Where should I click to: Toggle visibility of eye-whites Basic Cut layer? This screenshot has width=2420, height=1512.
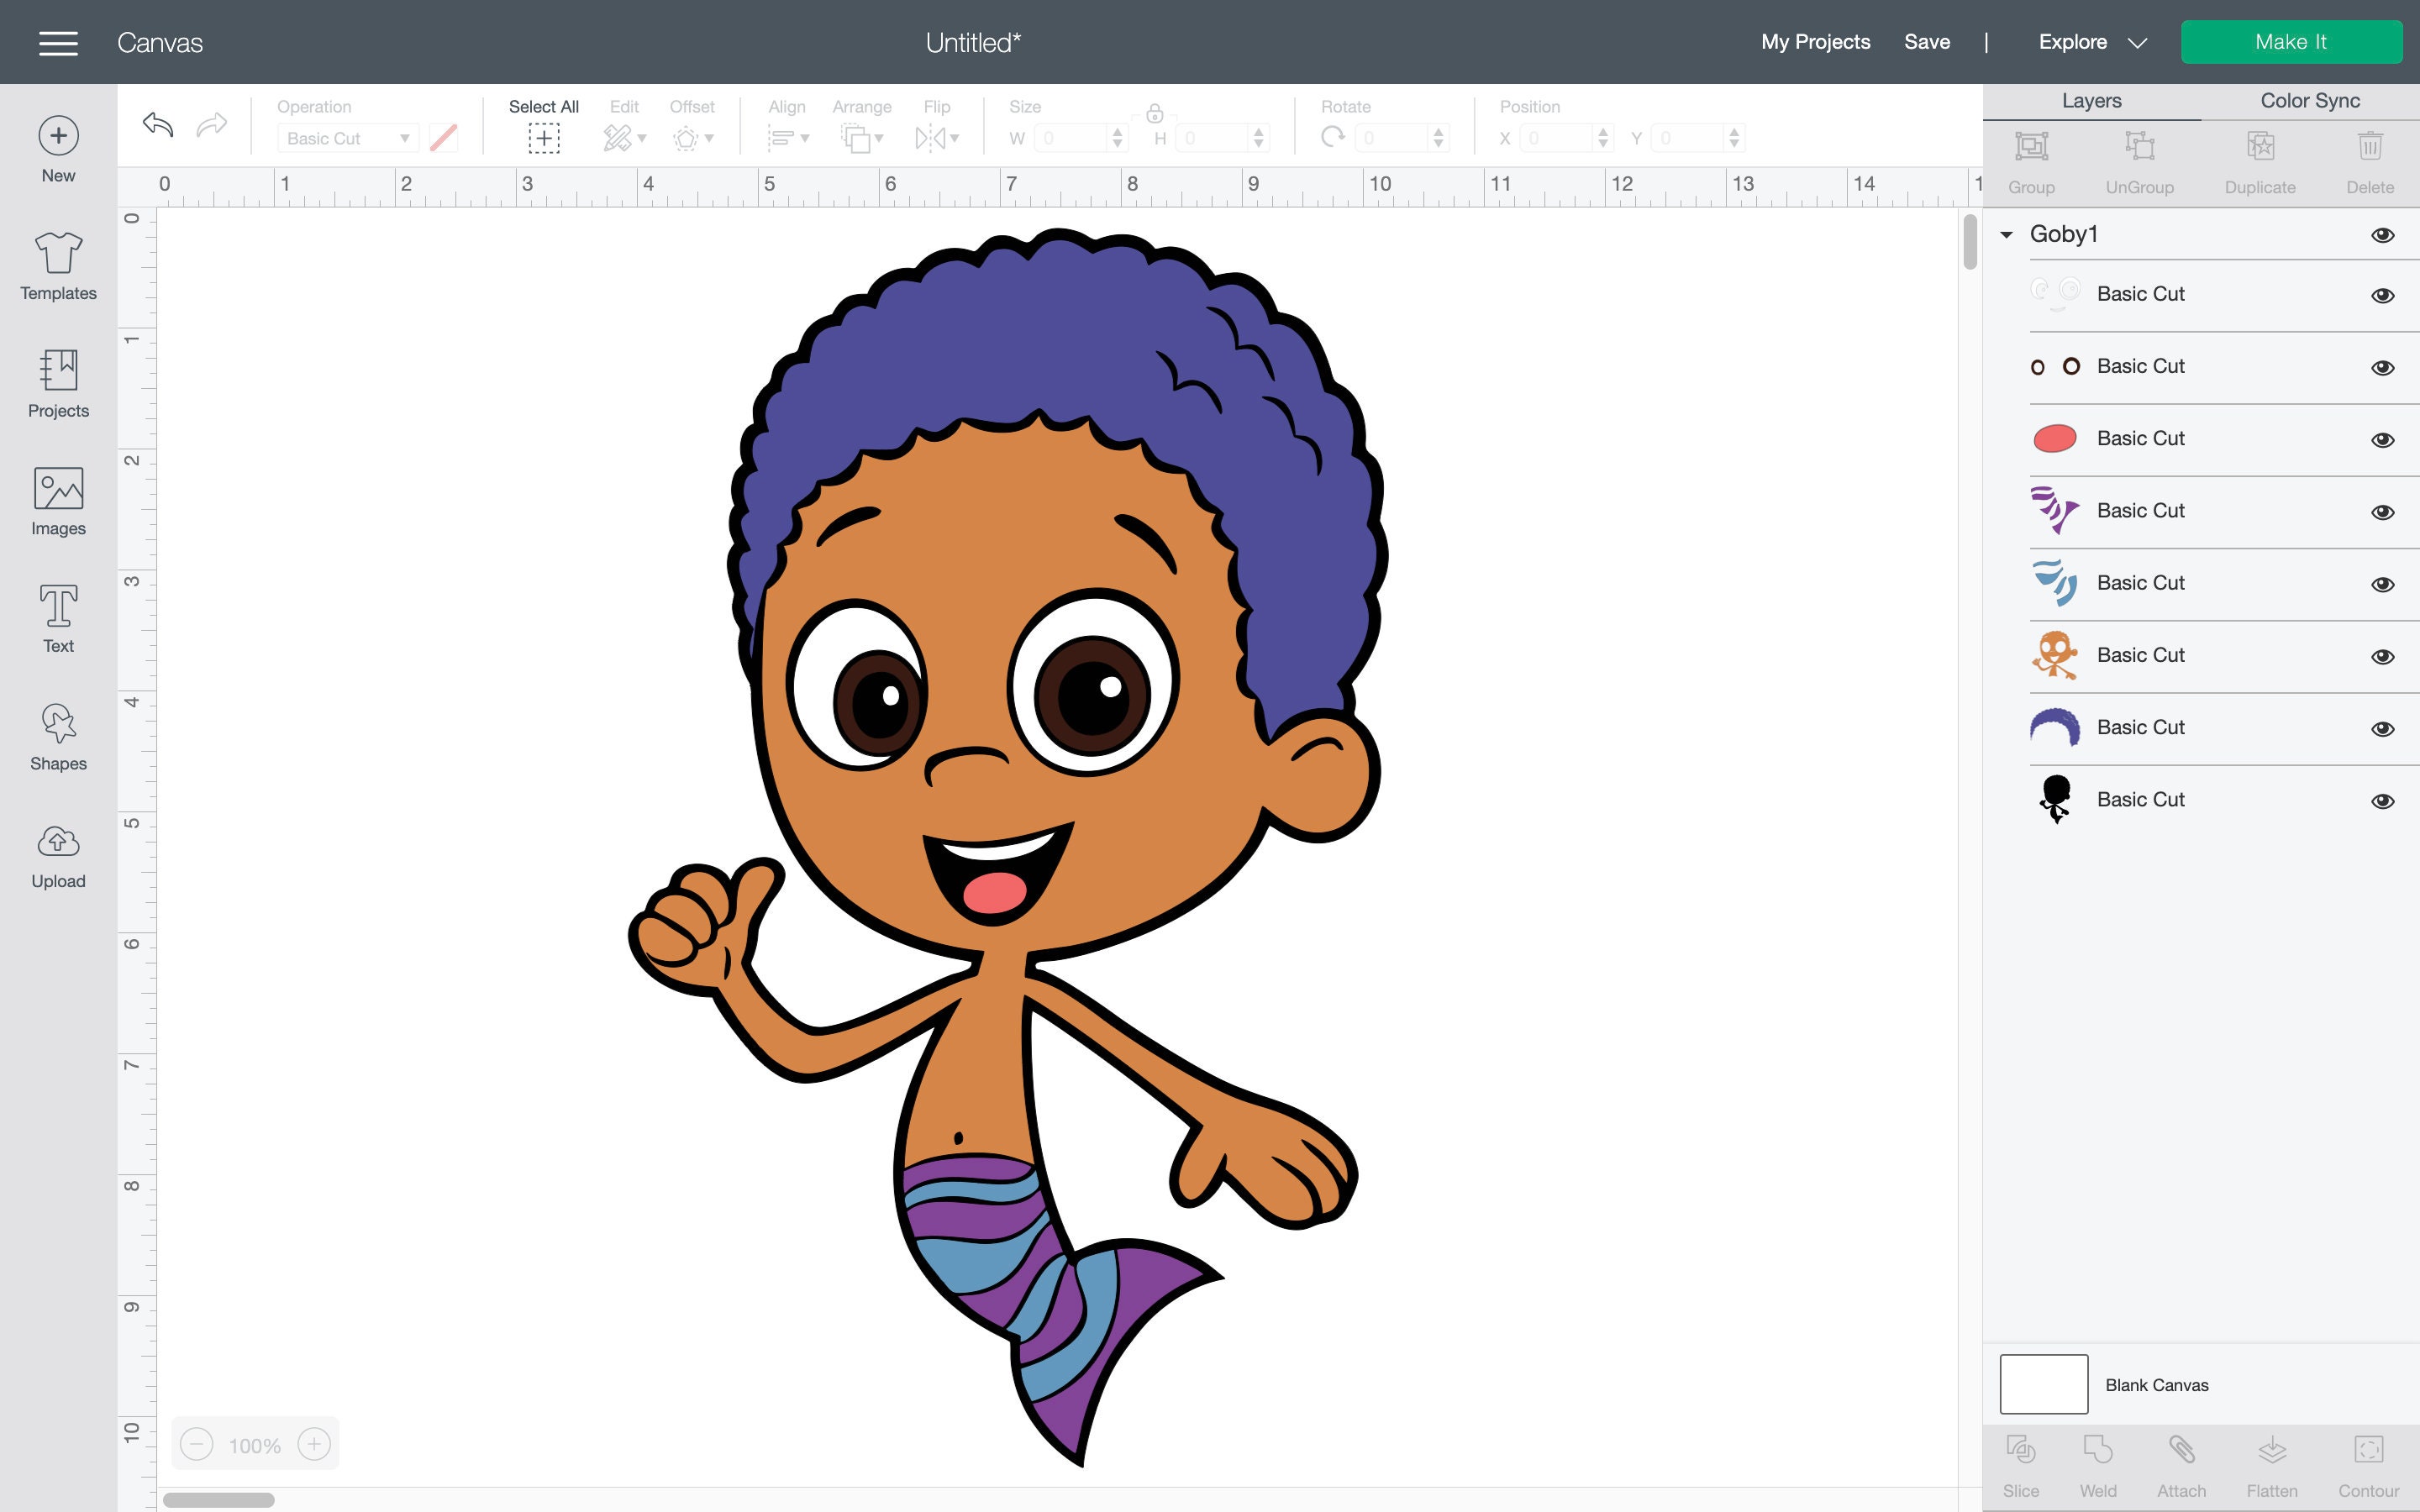pos(2382,295)
